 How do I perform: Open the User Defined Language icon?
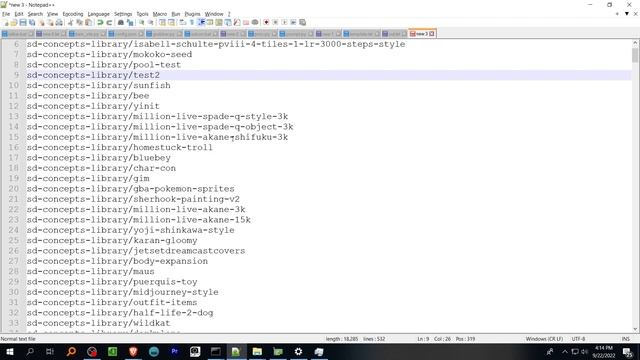pos(210,22)
